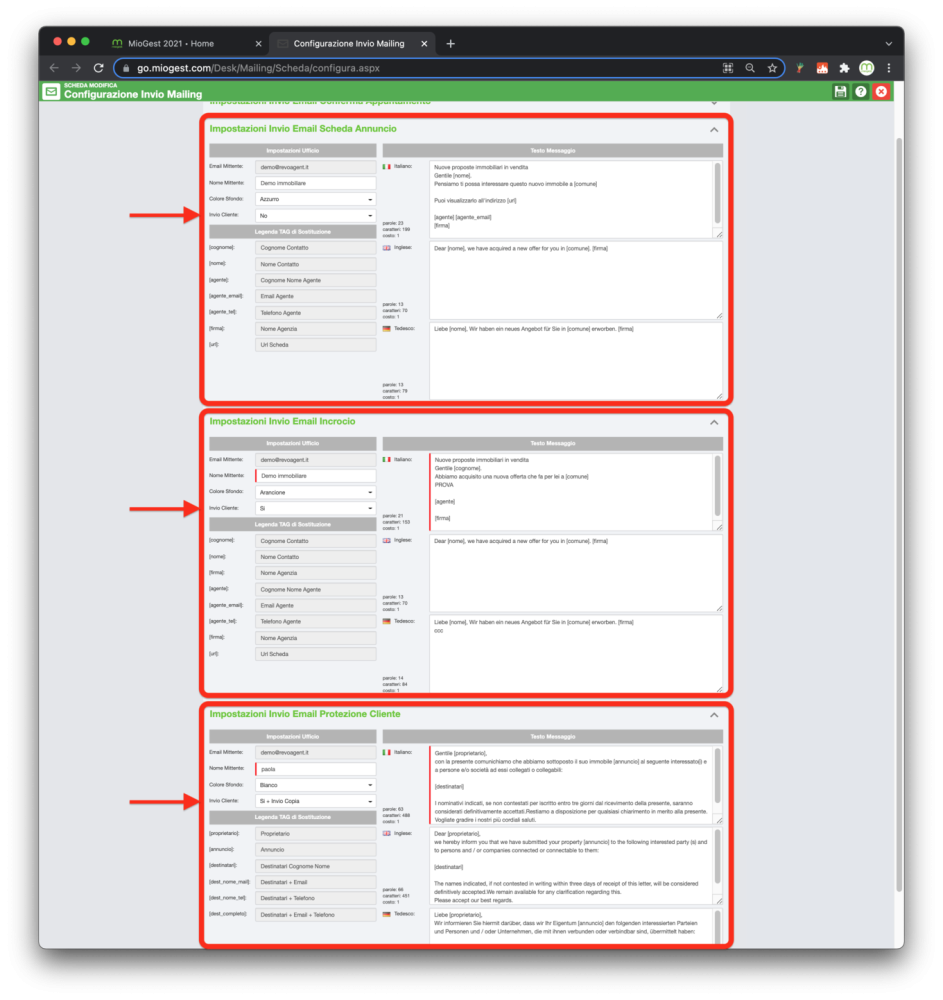The width and height of the screenshot is (943, 1000).
Task: Close the MioGest 2021 - Home tab
Action: [258, 44]
